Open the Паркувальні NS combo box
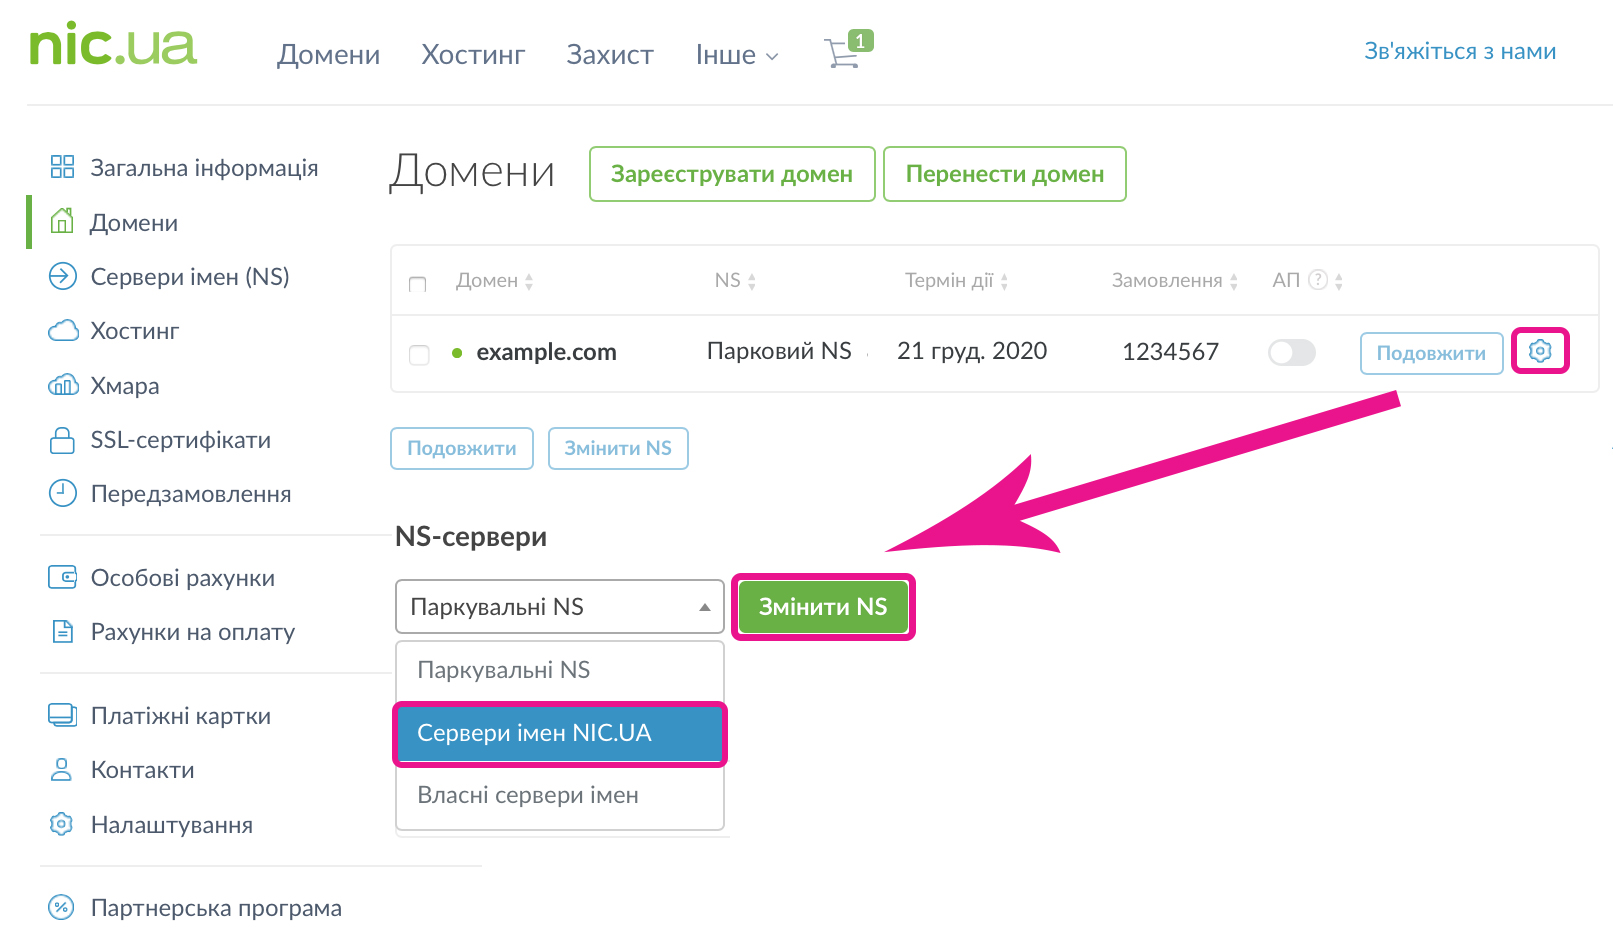1613x943 pixels. click(559, 607)
